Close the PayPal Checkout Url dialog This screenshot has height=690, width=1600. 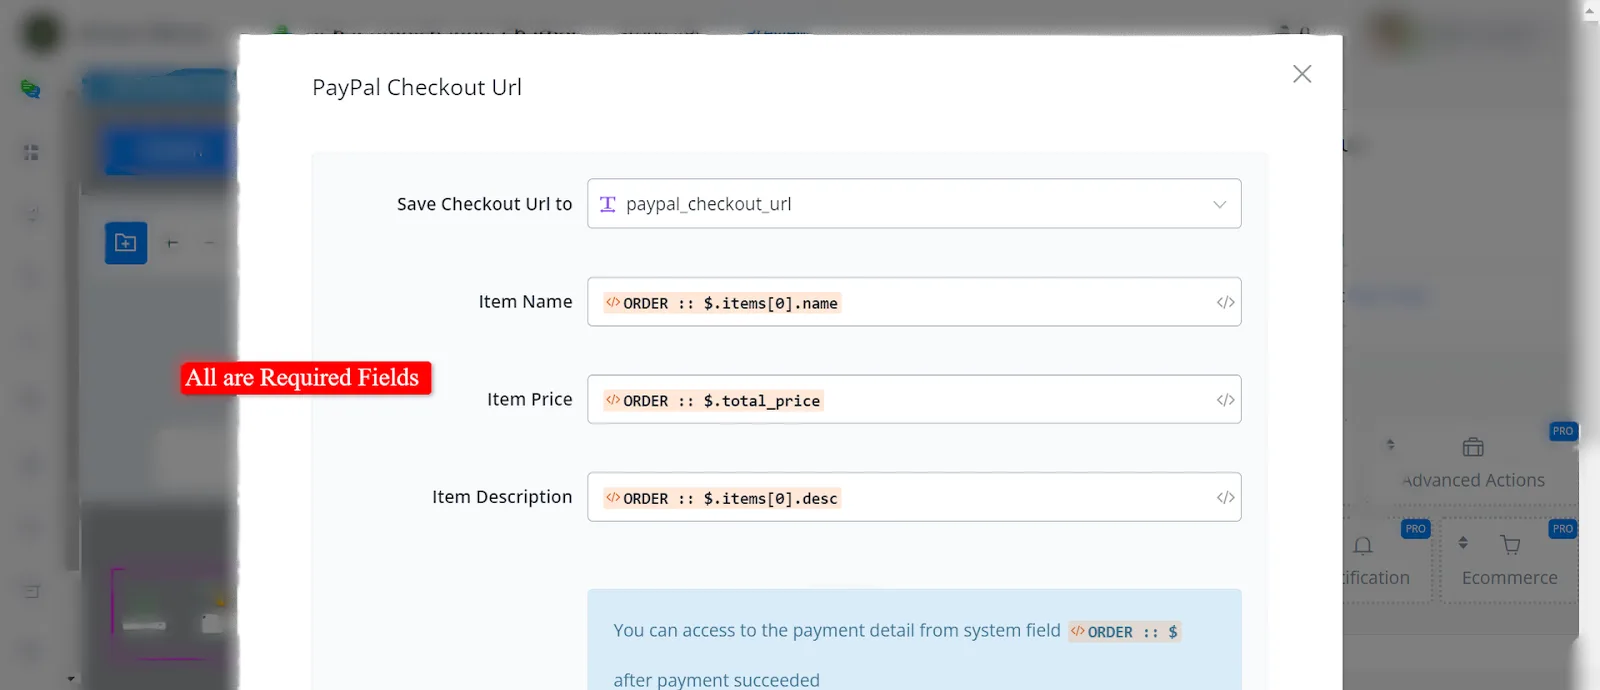pyautogui.click(x=1302, y=74)
